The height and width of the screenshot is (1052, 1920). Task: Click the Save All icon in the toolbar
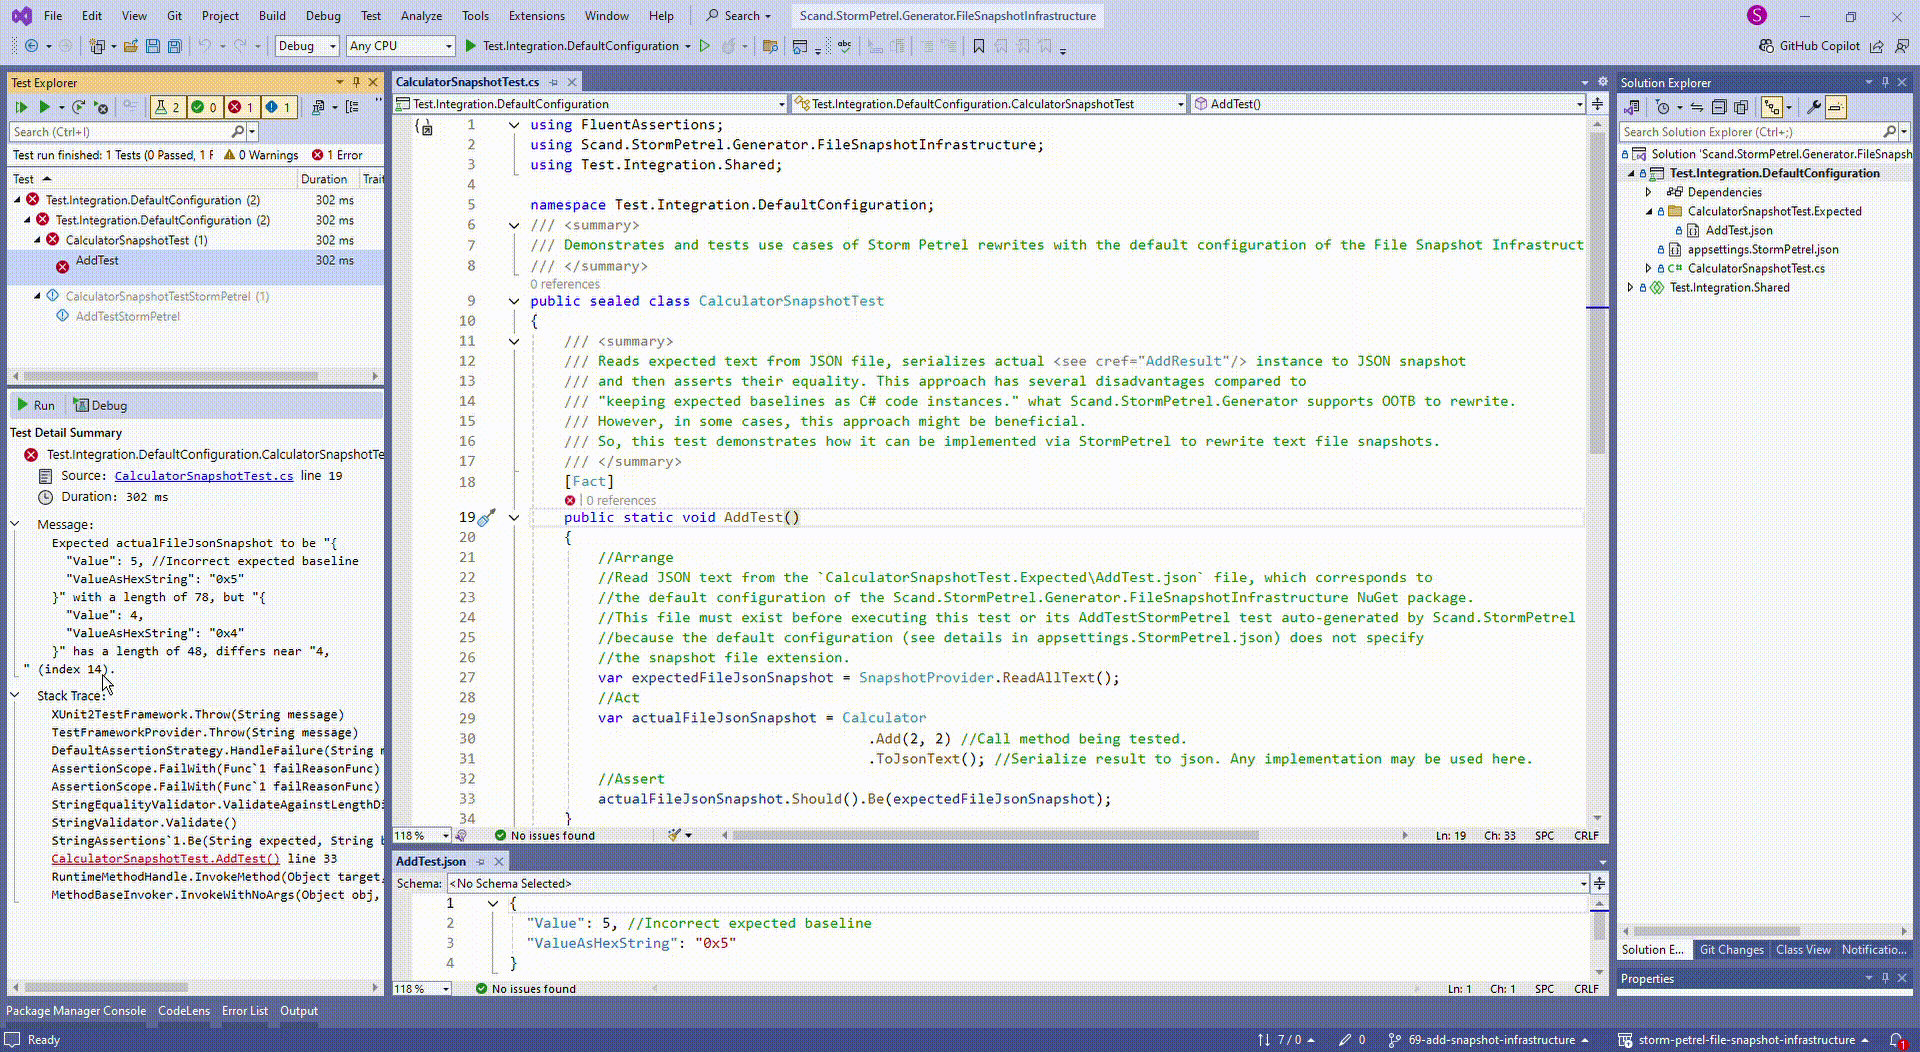(175, 46)
